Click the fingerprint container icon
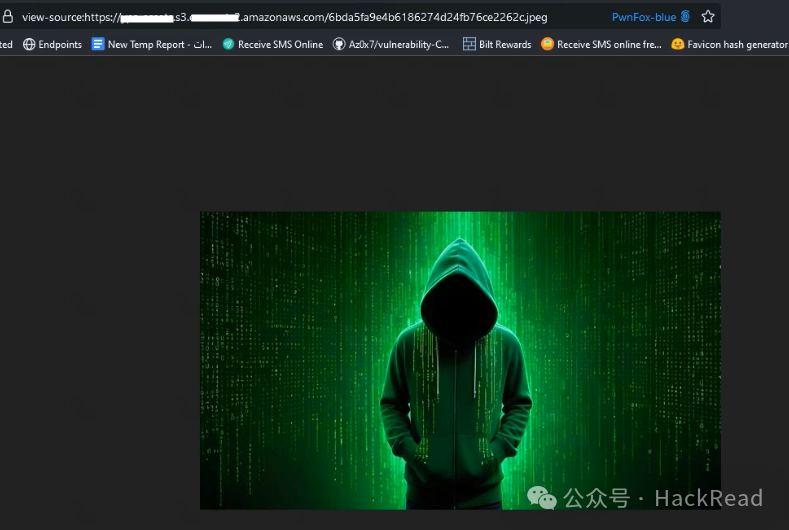The width and height of the screenshot is (789, 530). [x=685, y=17]
